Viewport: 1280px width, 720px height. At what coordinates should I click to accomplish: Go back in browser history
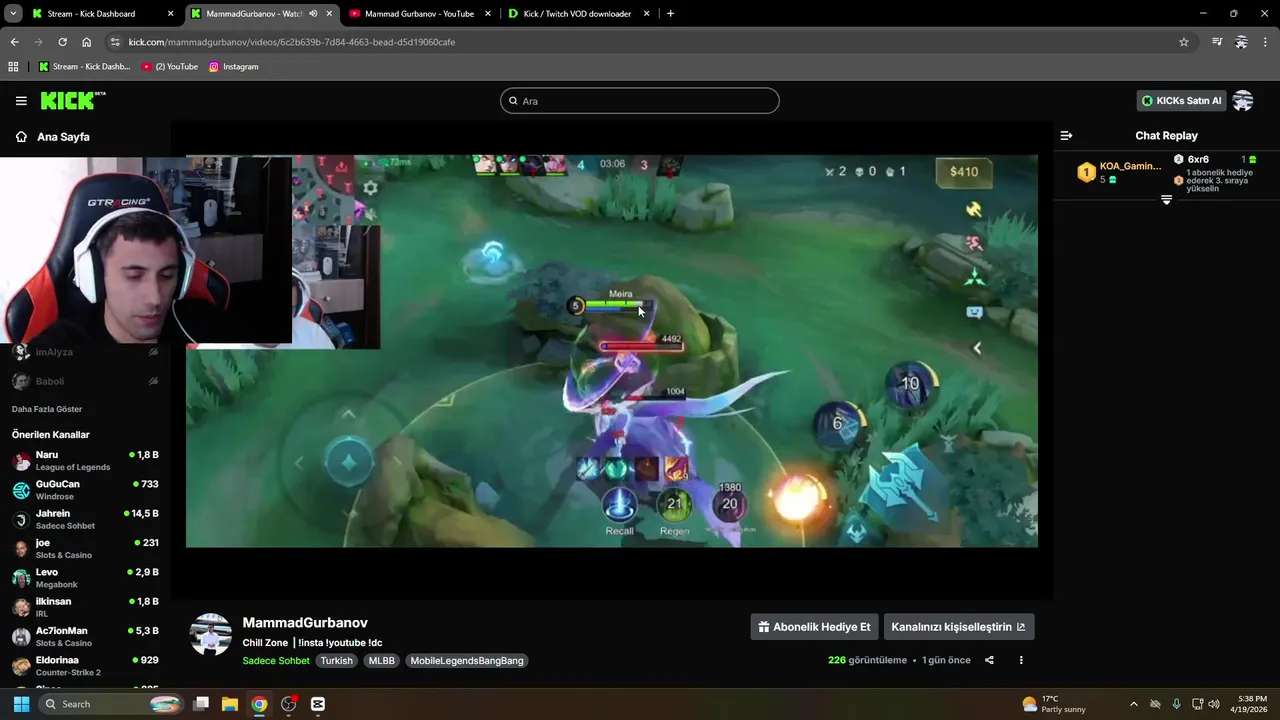[x=14, y=42]
